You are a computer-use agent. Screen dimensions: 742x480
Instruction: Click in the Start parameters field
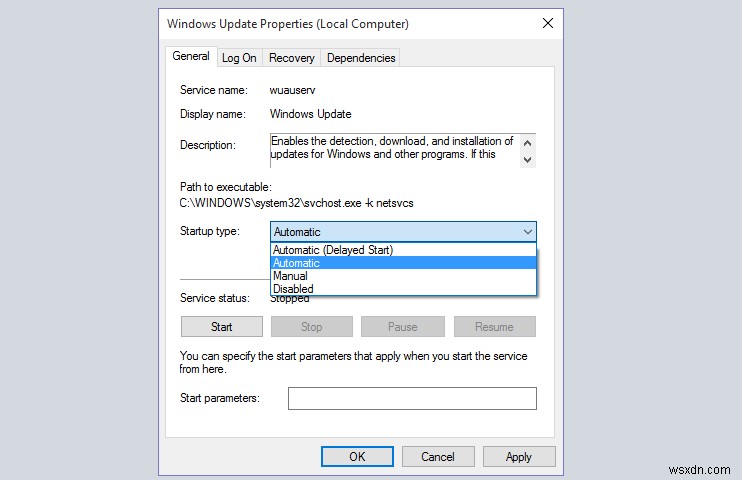[x=412, y=398]
